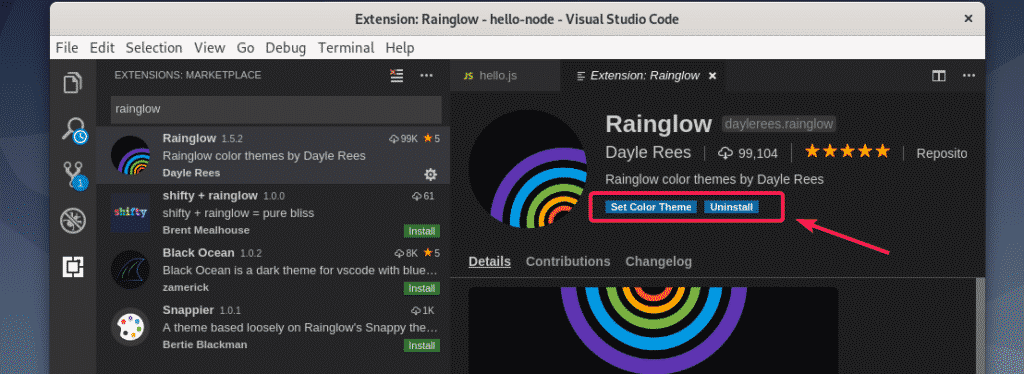This screenshot has width=1024, height=374.
Task: Open the Changelog tab
Action: [x=658, y=262]
